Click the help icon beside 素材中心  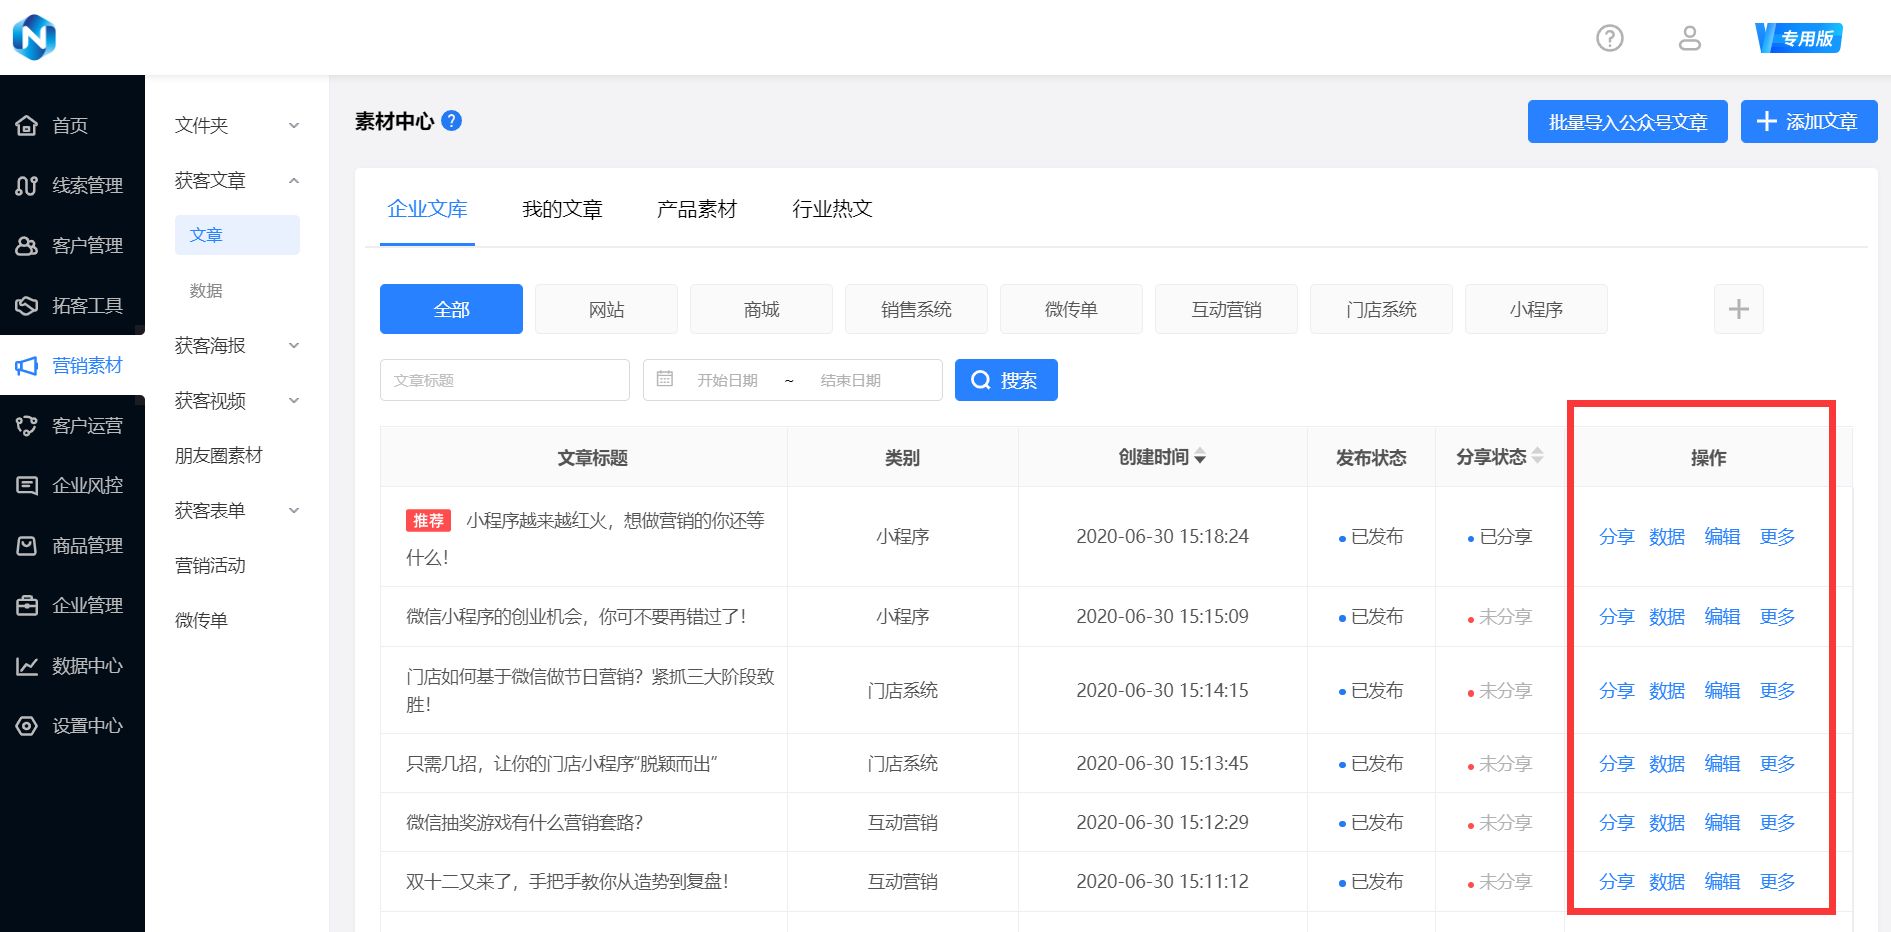(452, 121)
